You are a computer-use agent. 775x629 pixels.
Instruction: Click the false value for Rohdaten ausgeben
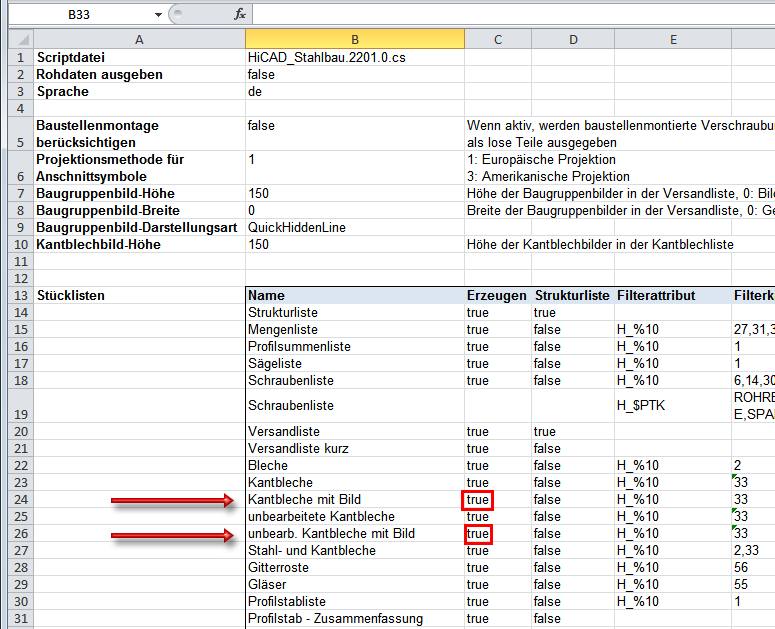(261, 75)
